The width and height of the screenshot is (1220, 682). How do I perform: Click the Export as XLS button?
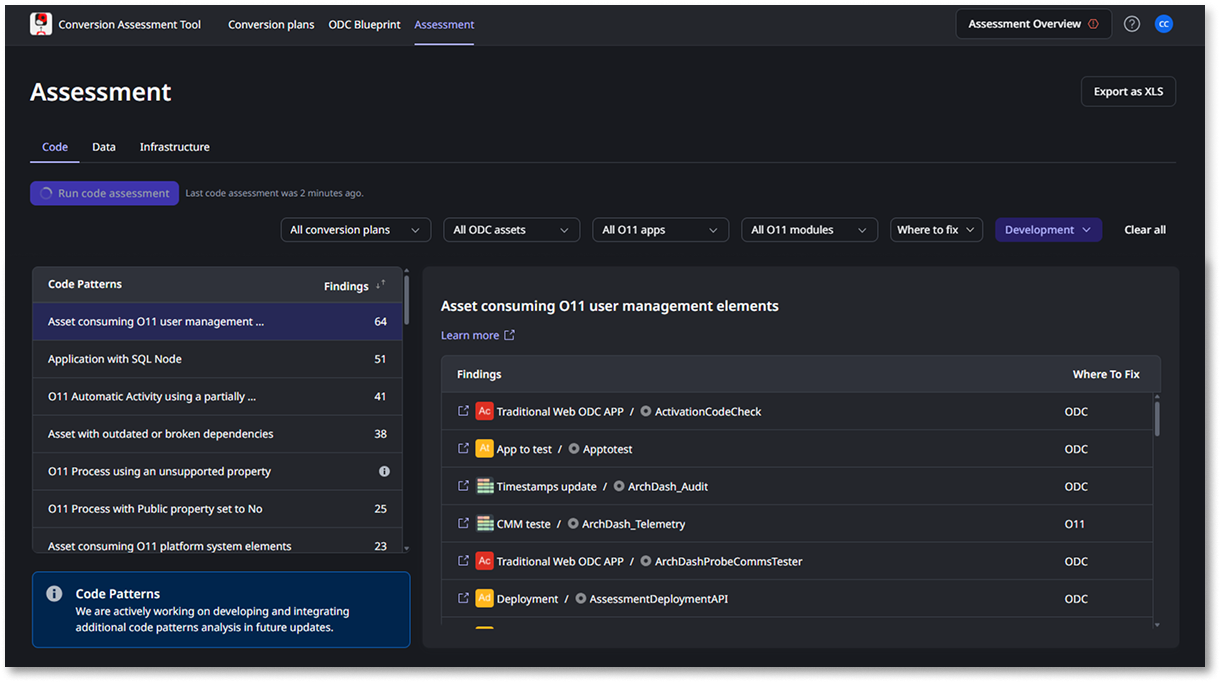[1128, 91]
